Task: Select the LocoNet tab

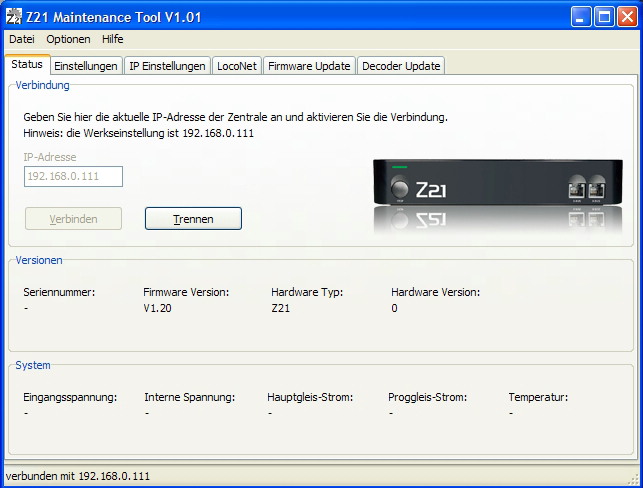Action: coord(237,66)
